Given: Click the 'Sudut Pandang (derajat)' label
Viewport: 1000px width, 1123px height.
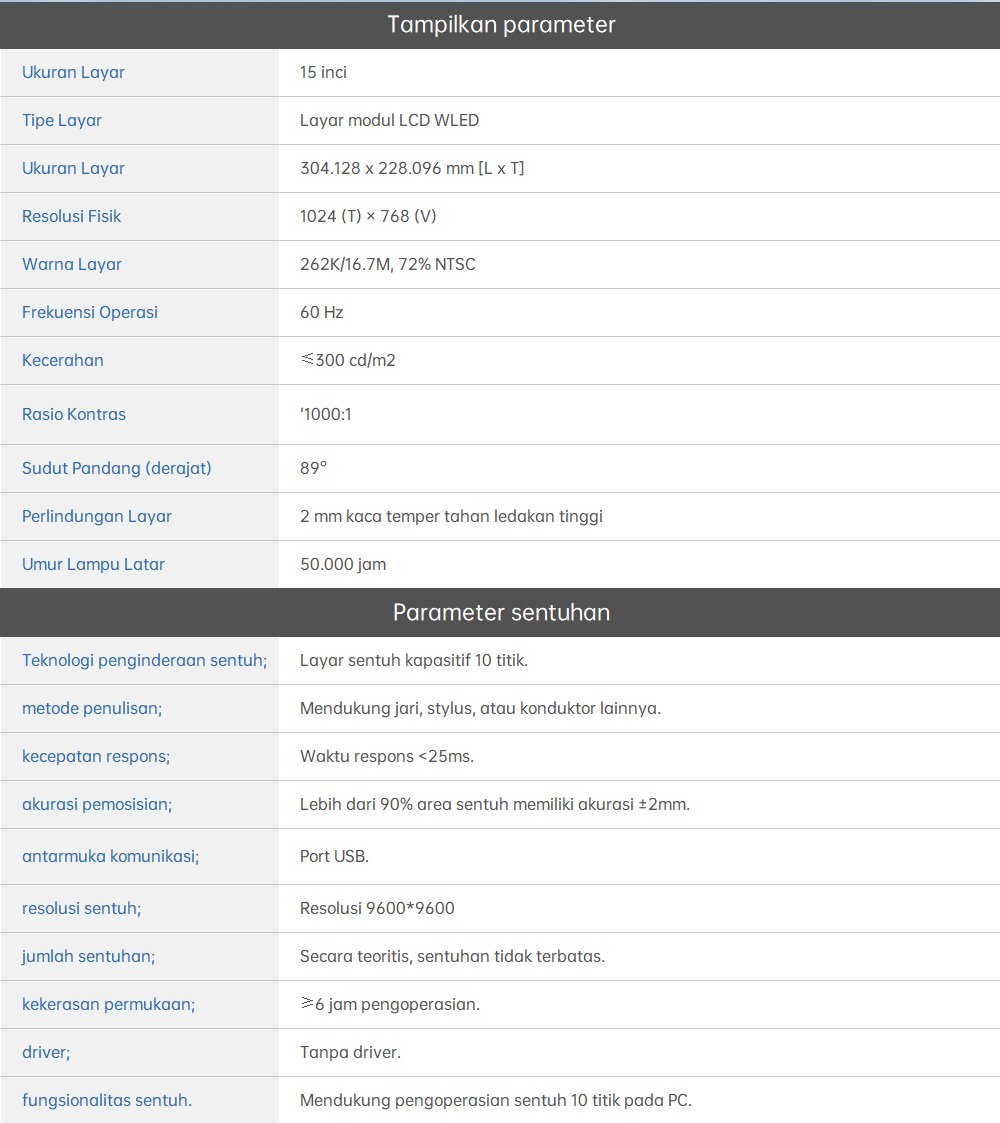Looking at the screenshot, I should [117, 468].
